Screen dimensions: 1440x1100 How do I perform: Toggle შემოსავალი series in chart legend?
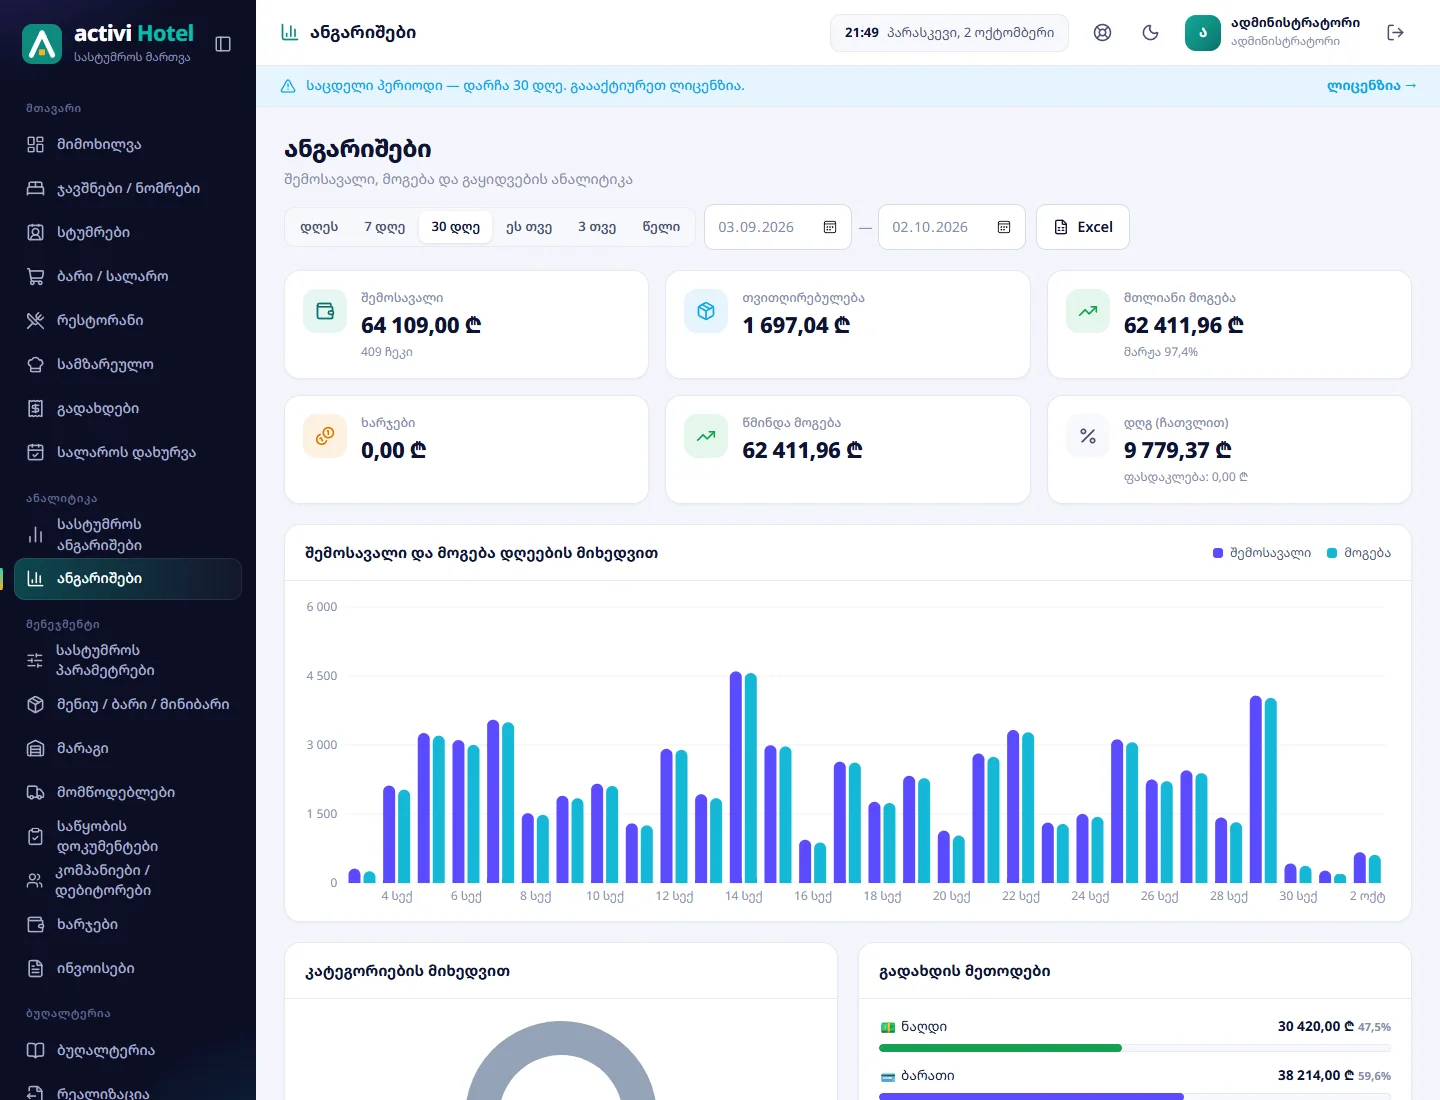point(1262,553)
